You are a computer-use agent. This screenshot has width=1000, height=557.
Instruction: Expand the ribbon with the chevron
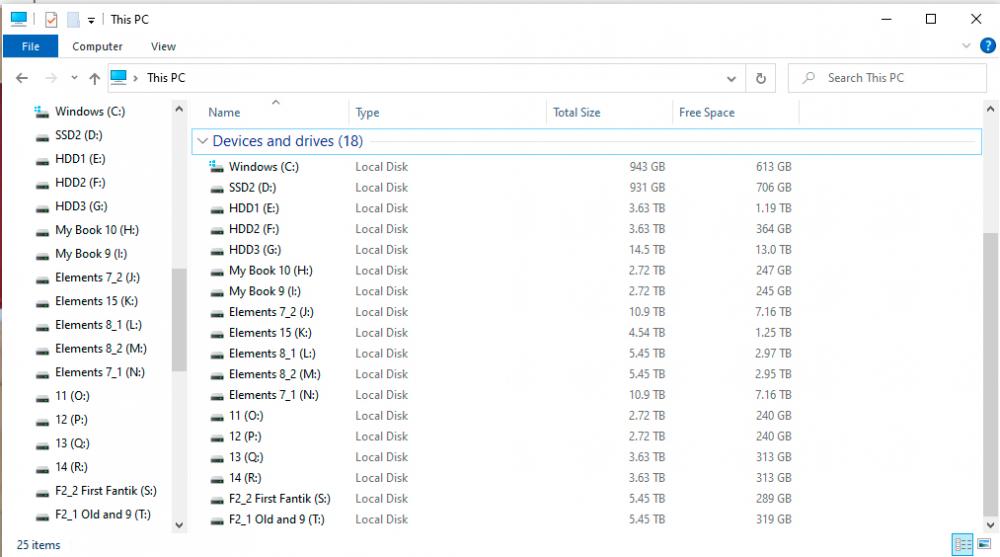(966, 46)
